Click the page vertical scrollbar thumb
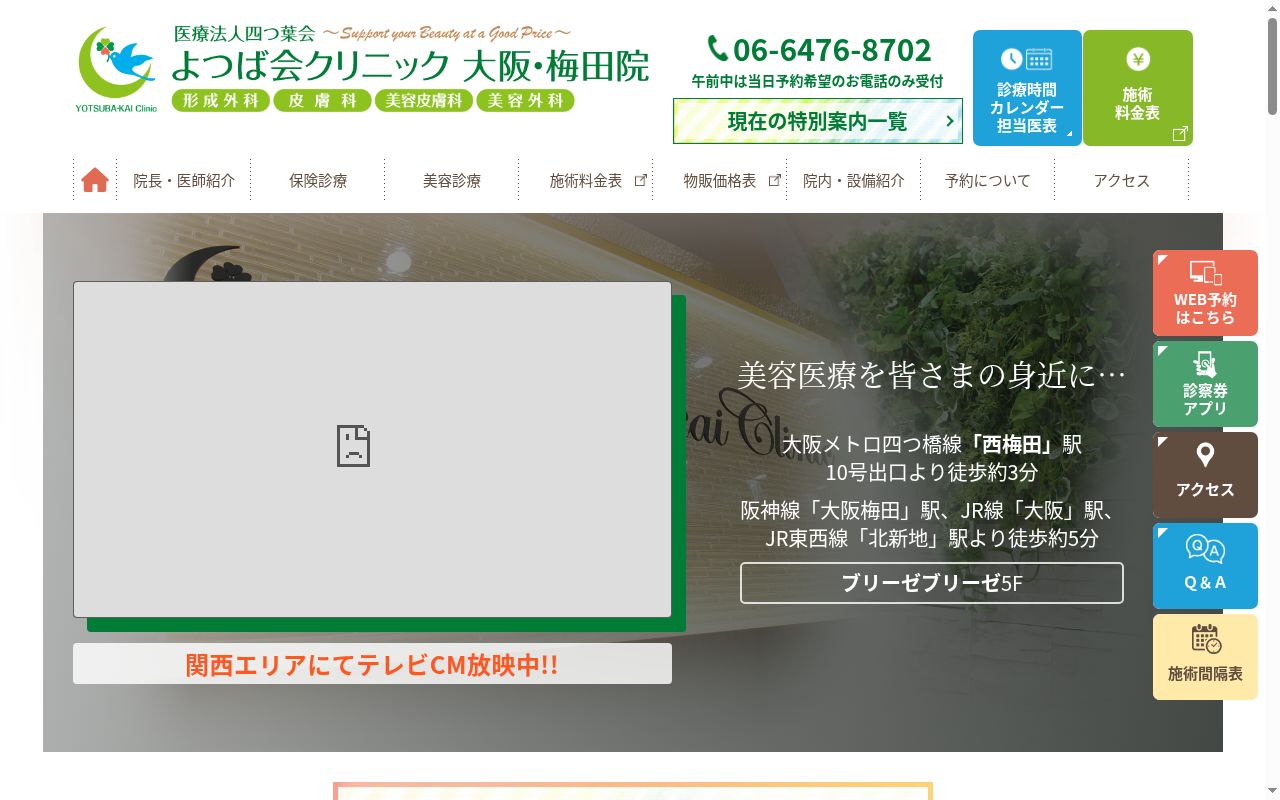 (1272, 65)
